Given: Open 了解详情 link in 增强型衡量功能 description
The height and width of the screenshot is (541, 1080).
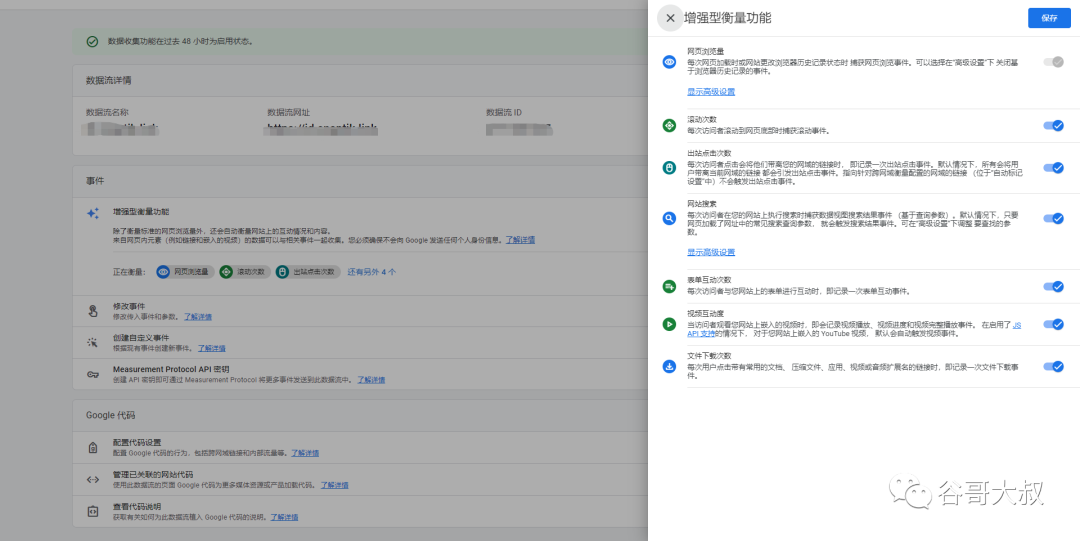Looking at the screenshot, I should tap(521, 240).
